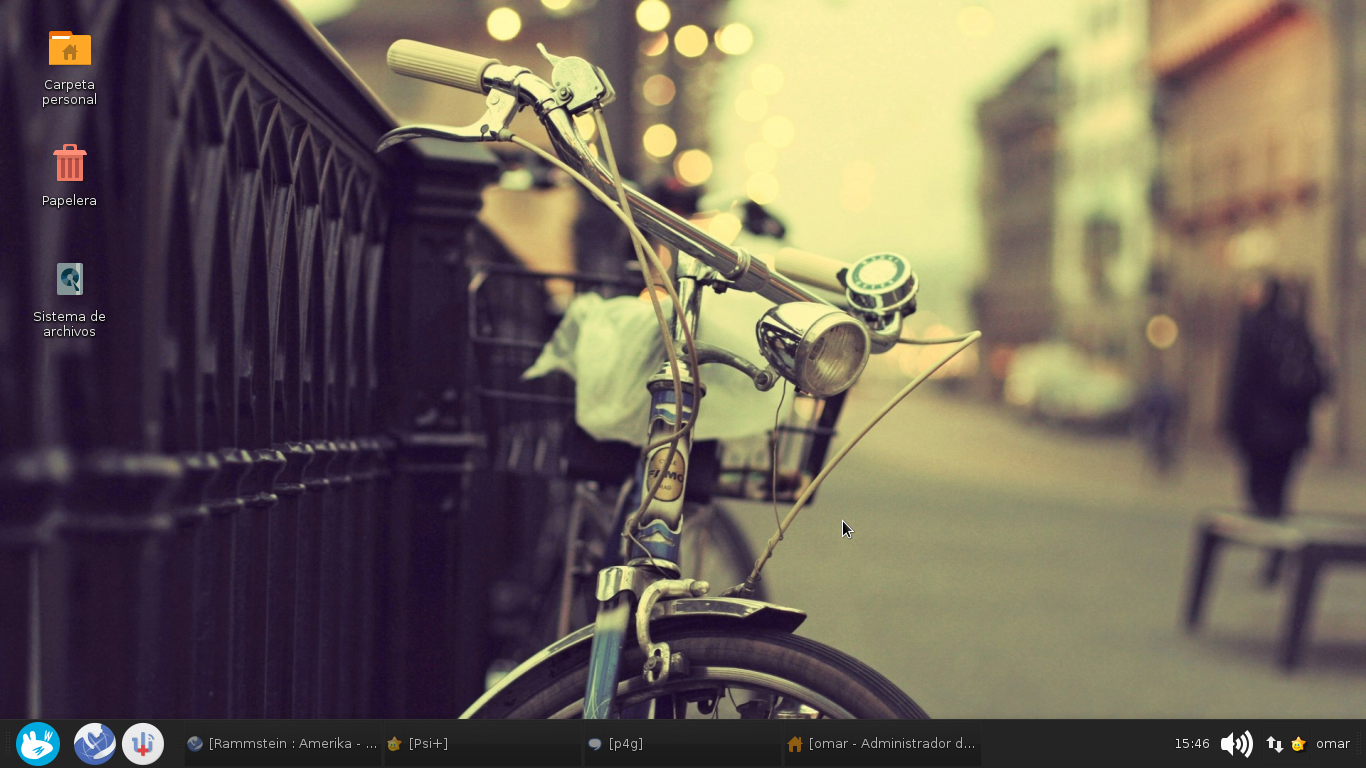
Task: Click the Psi+ star tray icon
Action: (x=1298, y=744)
